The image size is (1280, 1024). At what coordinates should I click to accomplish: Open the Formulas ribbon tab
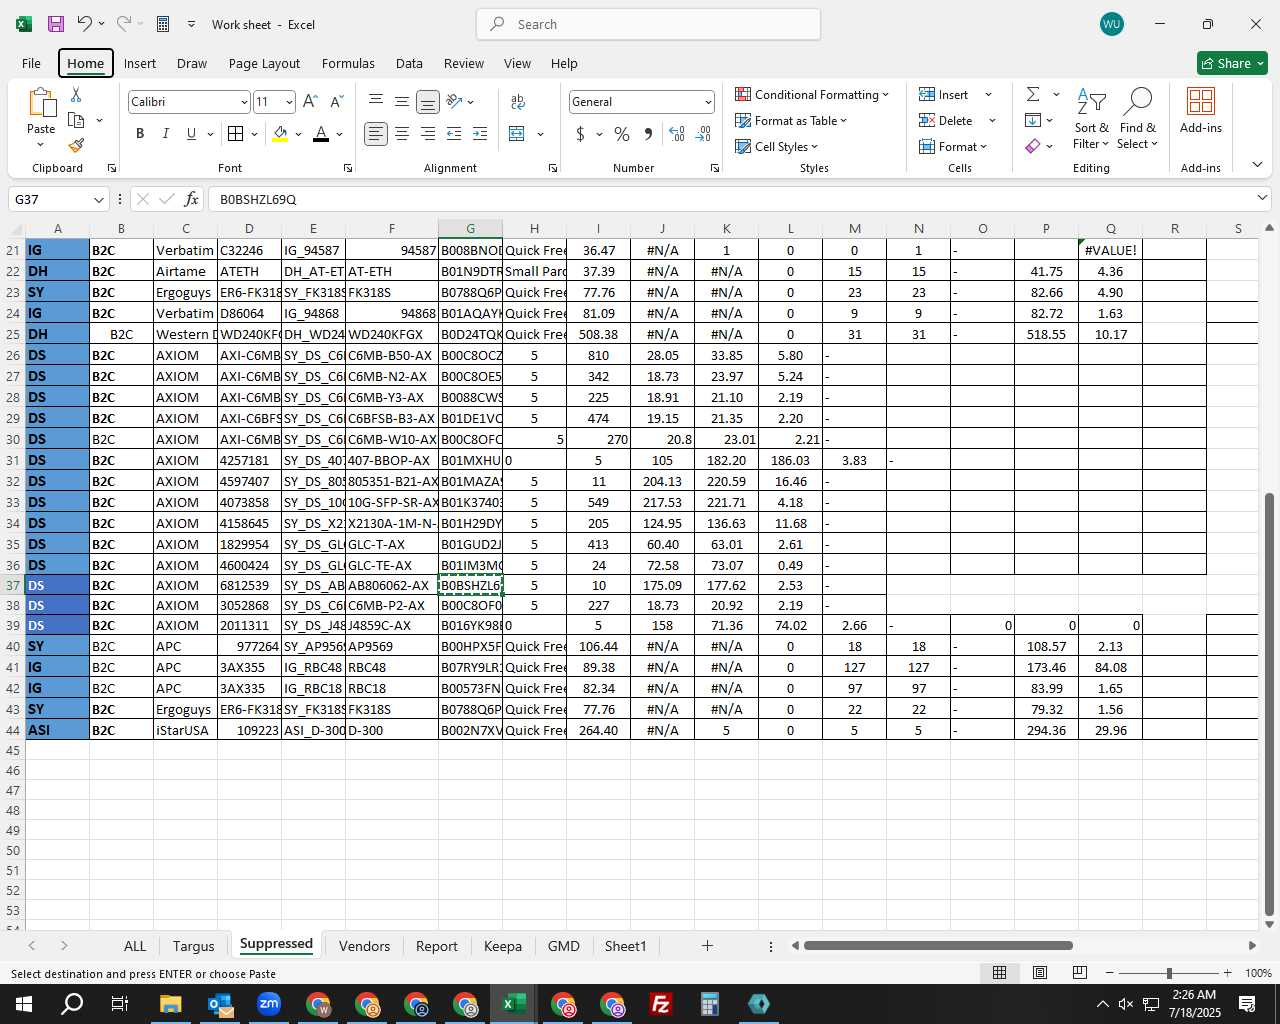(x=348, y=63)
